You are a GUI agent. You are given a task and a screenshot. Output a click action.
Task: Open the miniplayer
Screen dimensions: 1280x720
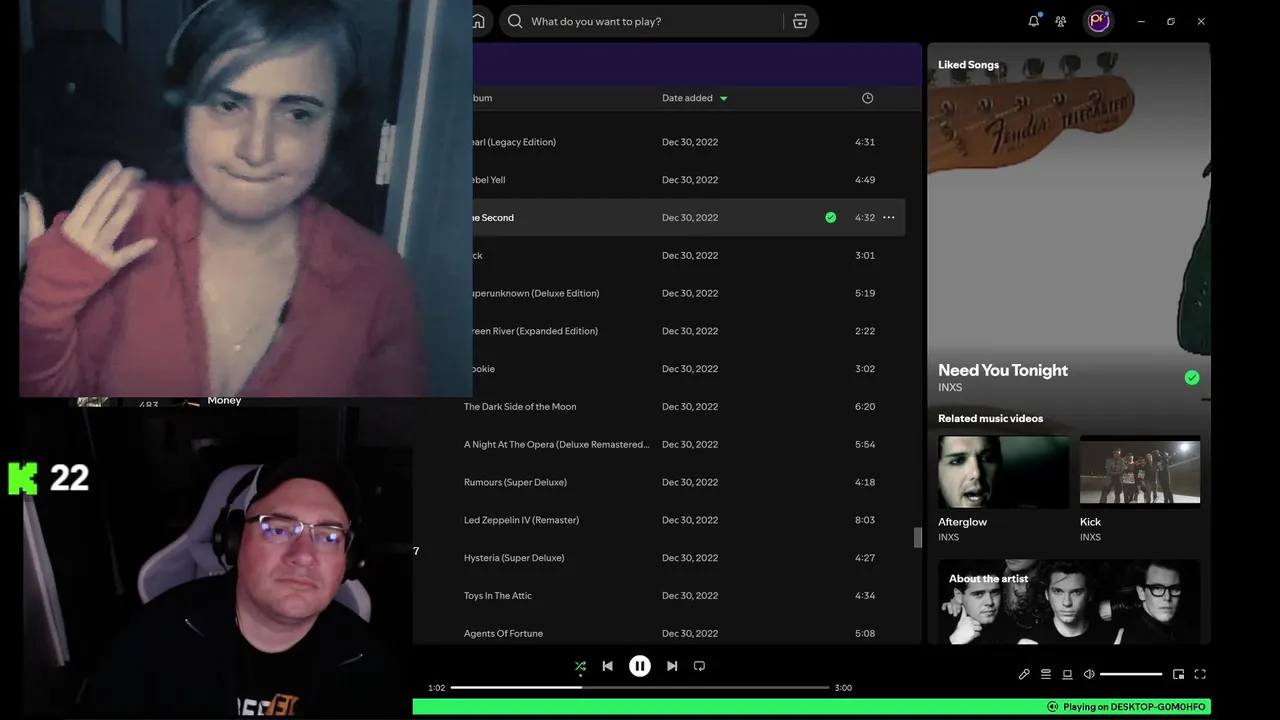(x=1178, y=674)
